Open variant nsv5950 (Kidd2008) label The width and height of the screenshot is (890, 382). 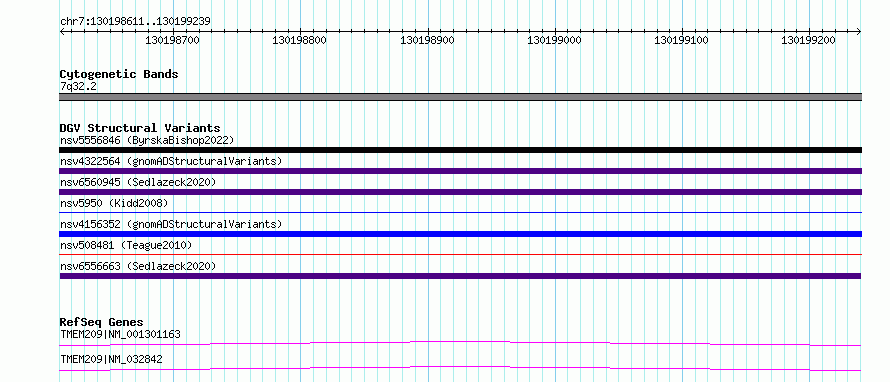(x=114, y=203)
